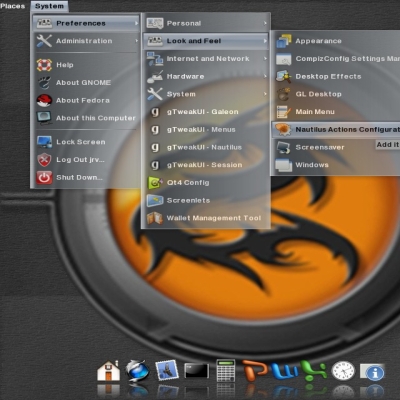This screenshot has height=400, width=400.
Task: Click the Lock Screen icon
Action: [44, 142]
